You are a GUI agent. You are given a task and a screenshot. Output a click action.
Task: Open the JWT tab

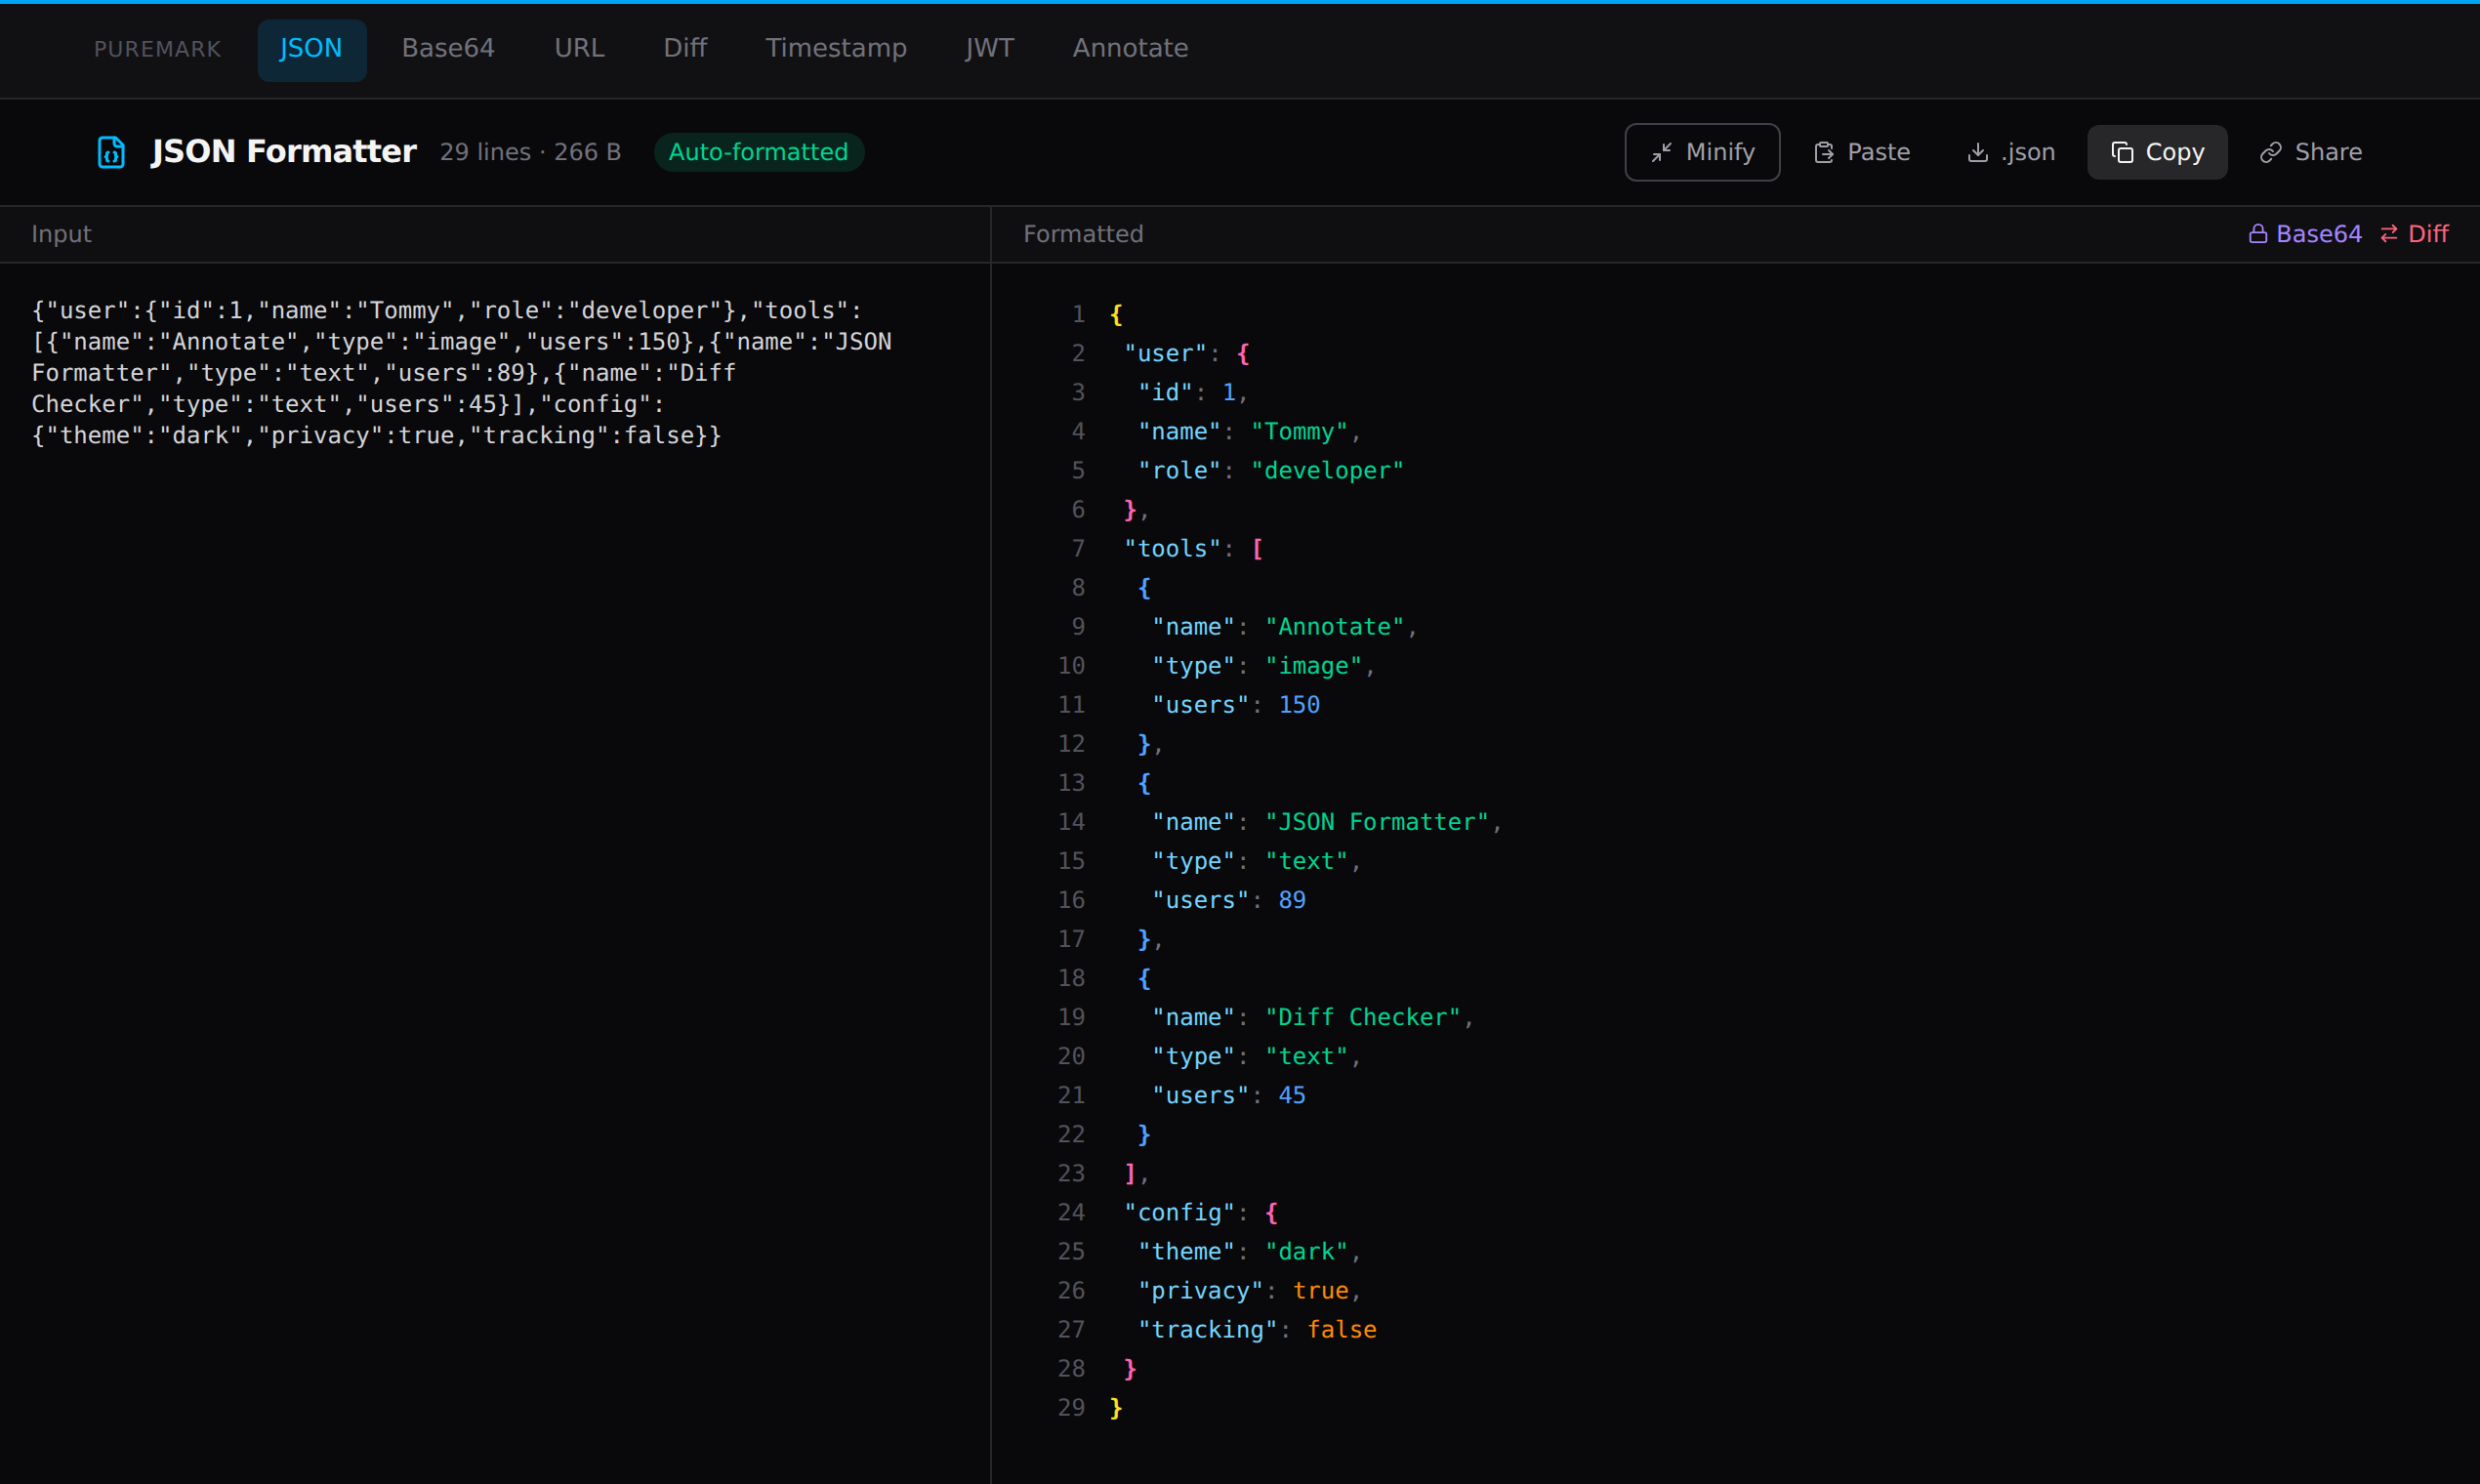click(989, 48)
